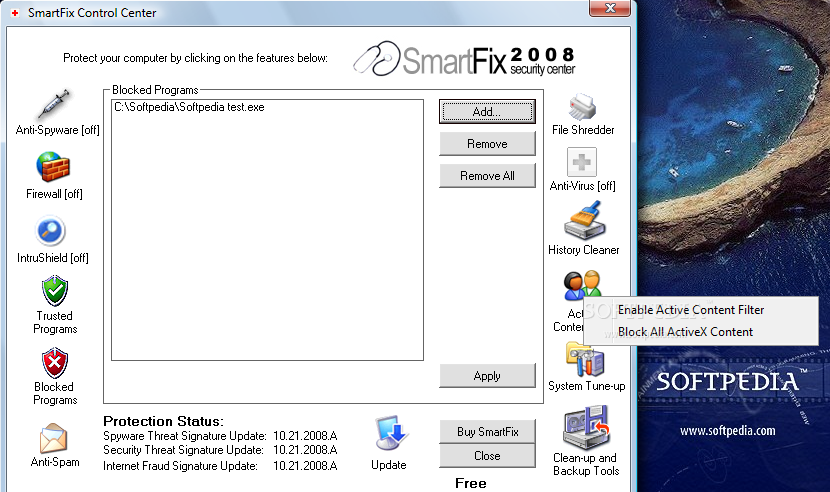Click the Remove button
This screenshot has height=492, width=830.
click(487, 144)
